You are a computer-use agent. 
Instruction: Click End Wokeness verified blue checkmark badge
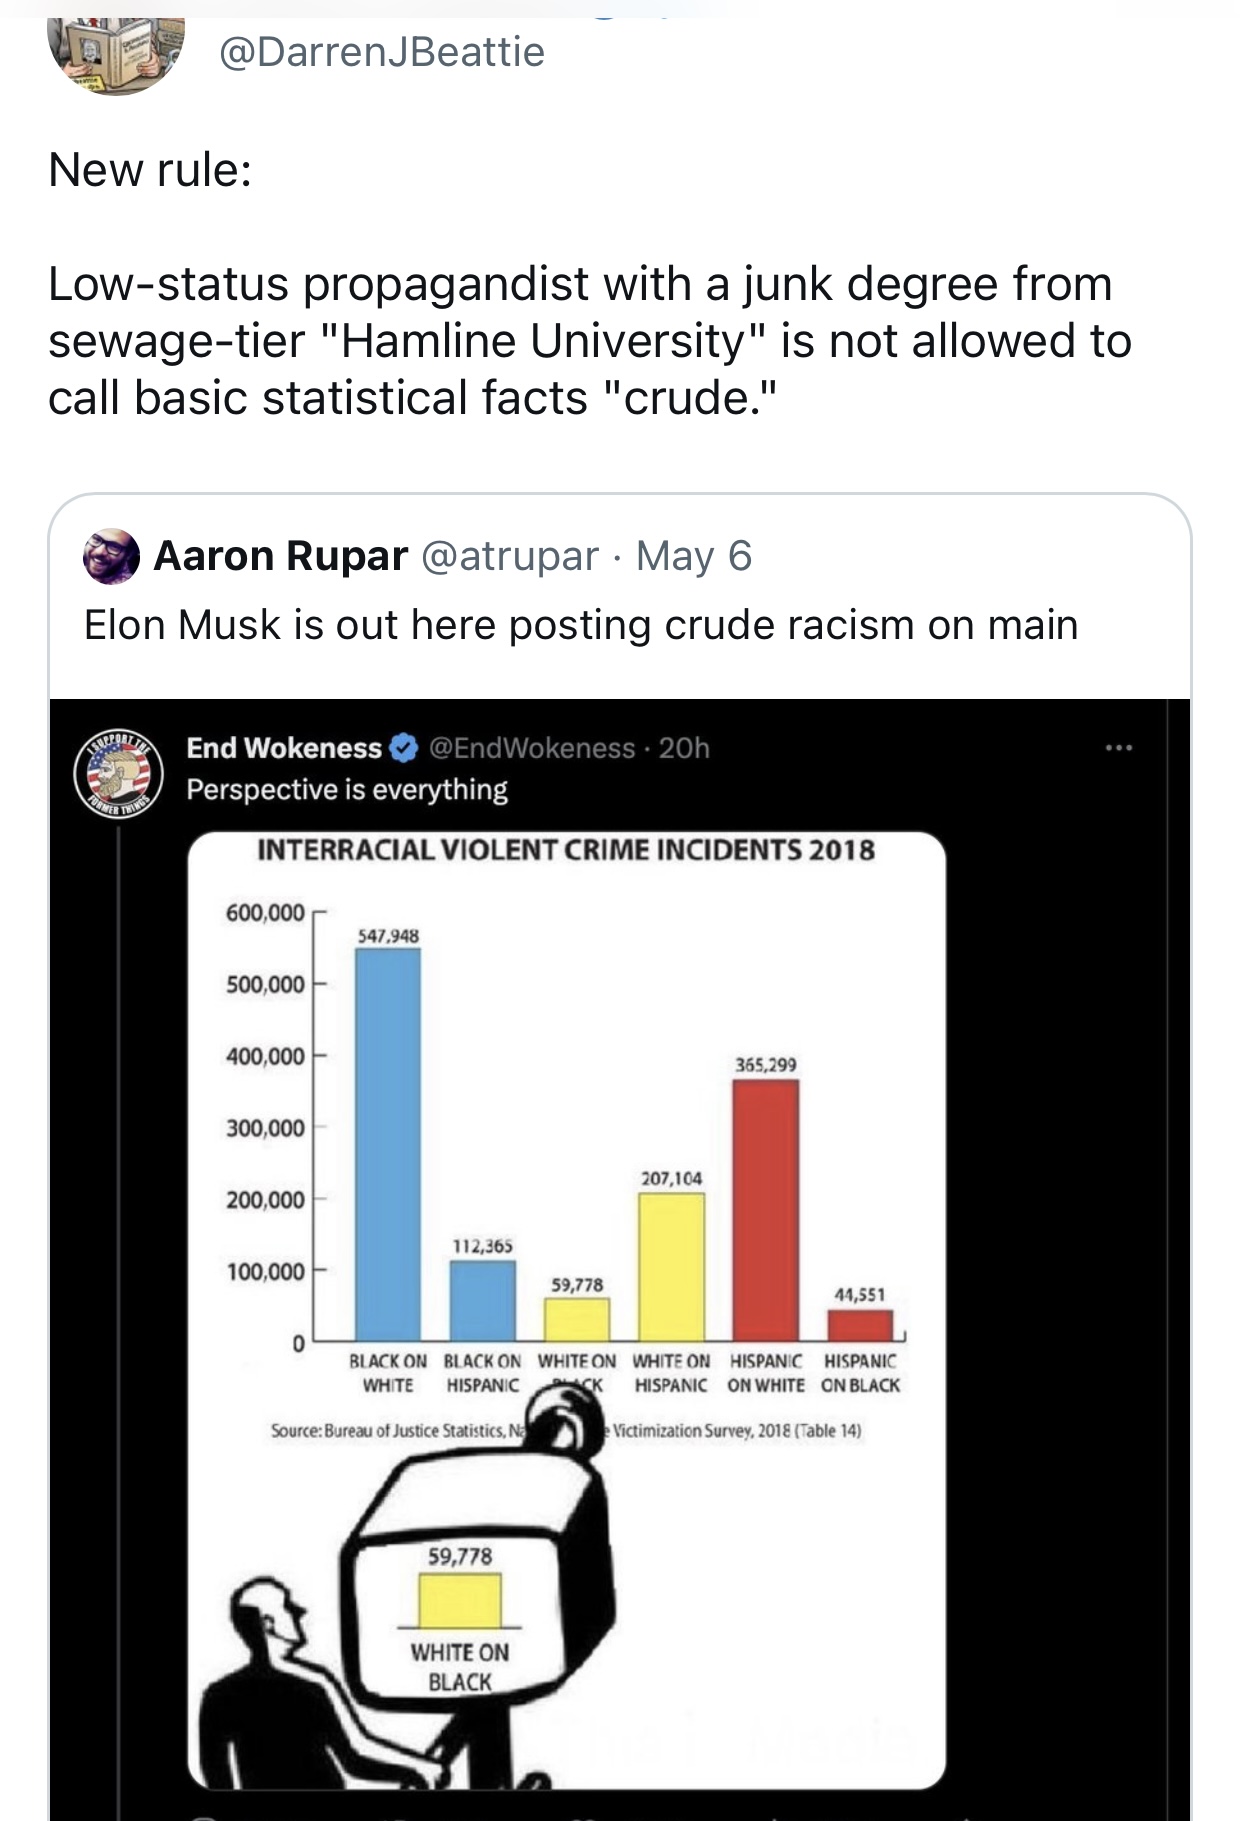[403, 748]
